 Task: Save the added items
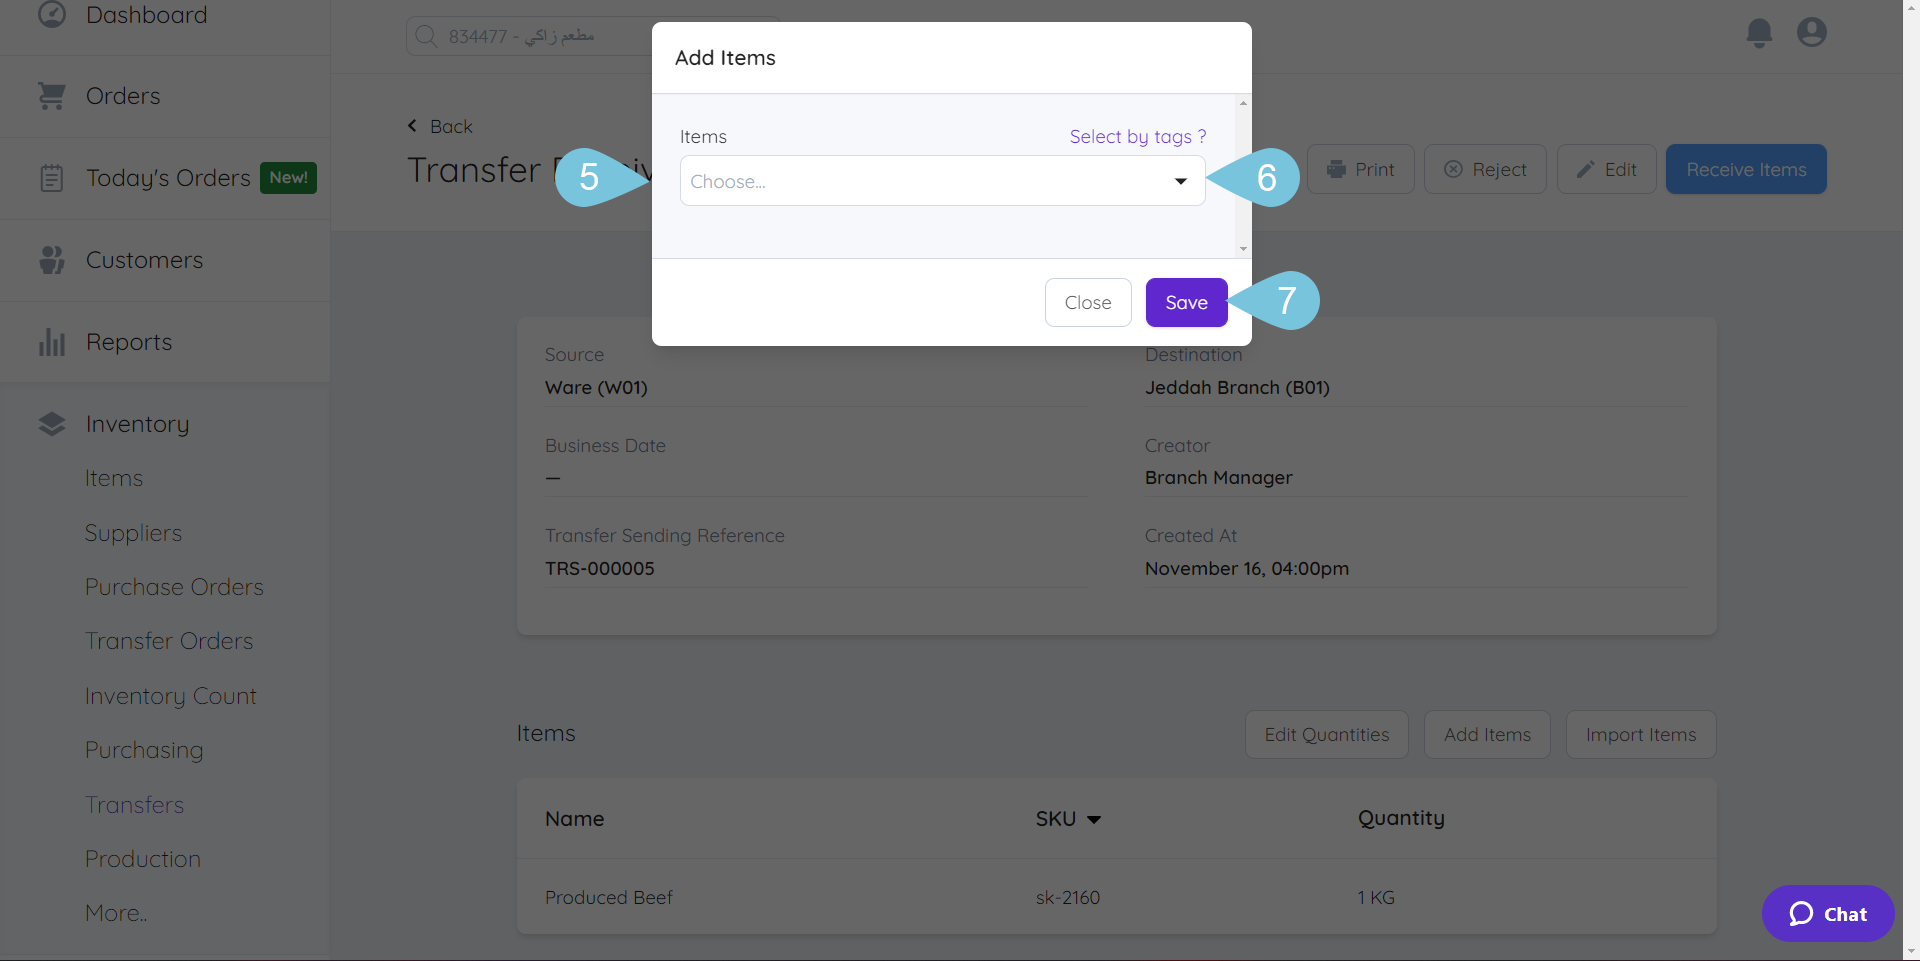click(x=1186, y=302)
